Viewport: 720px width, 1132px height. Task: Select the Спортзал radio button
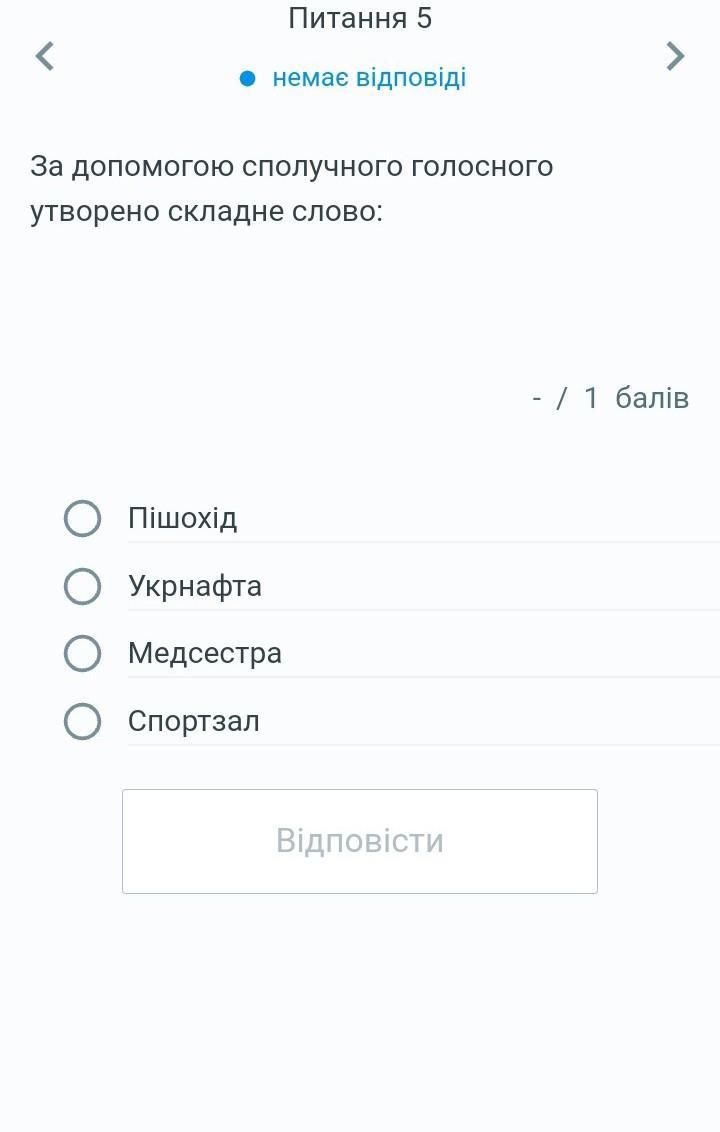(x=82, y=721)
